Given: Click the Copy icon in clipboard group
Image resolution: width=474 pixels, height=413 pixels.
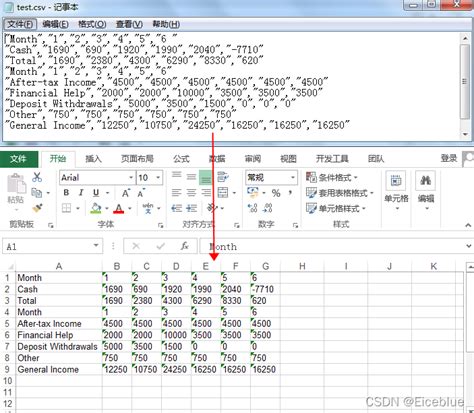Looking at the screenshot, I should point(36,193).
